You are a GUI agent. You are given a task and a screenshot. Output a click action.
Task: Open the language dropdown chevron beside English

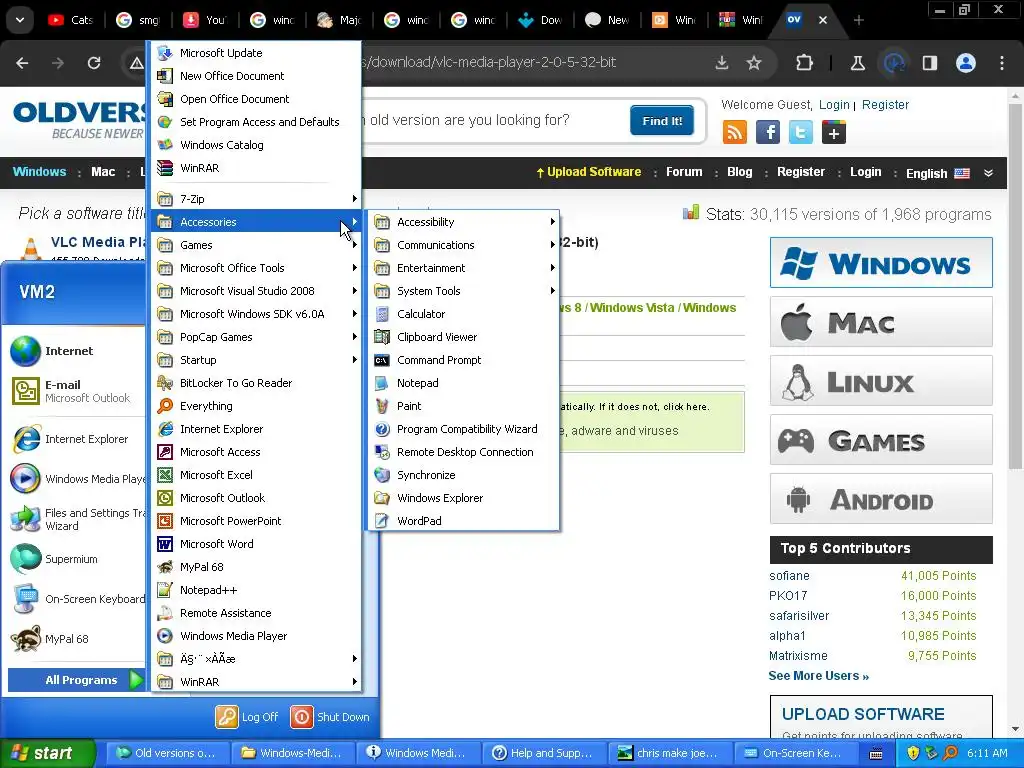(988, 173)
